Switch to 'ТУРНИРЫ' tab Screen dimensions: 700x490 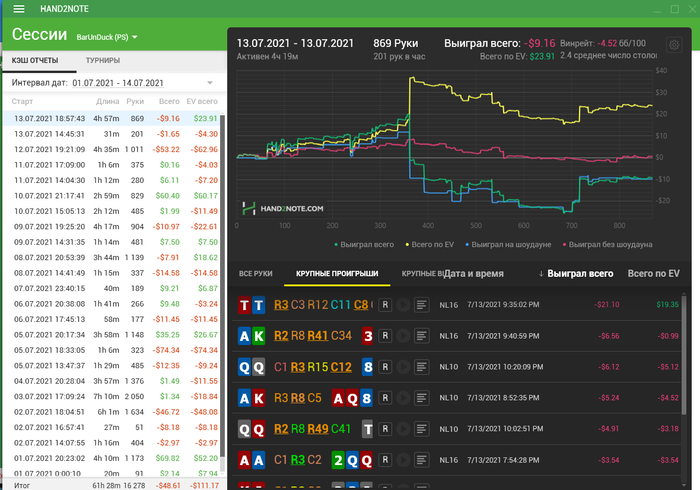(x=103, y=60)
